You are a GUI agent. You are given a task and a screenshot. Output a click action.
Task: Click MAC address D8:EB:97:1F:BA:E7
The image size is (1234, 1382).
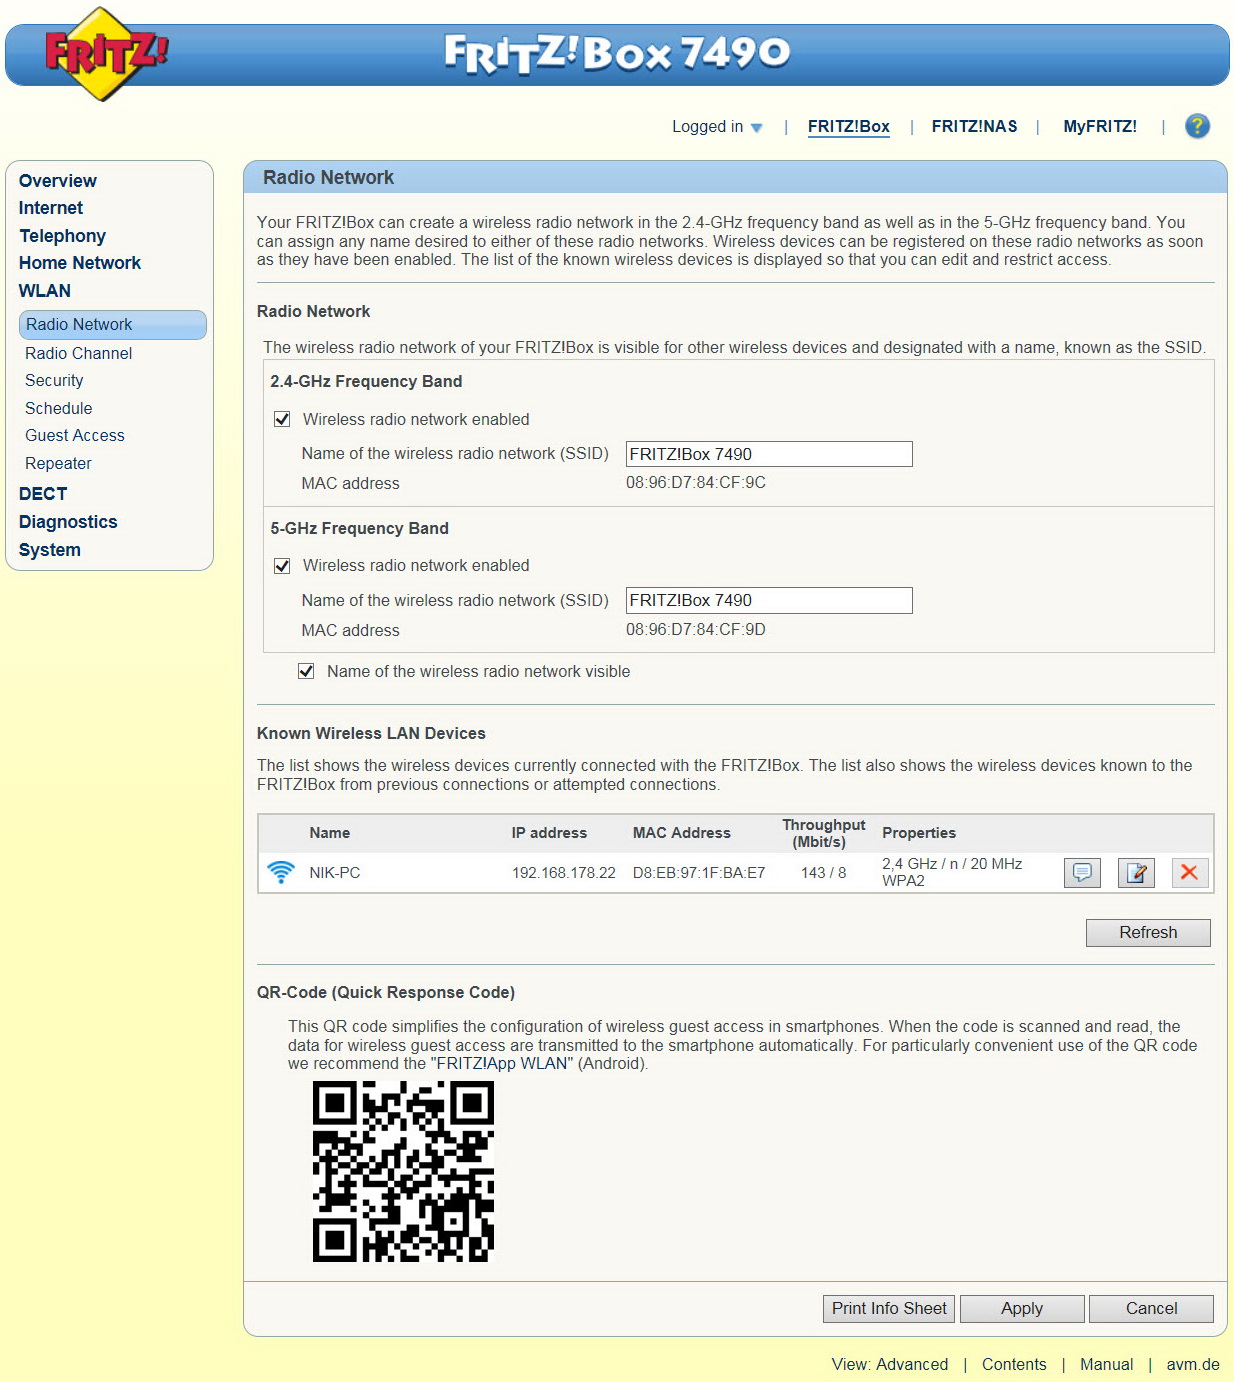click(699, 873)
